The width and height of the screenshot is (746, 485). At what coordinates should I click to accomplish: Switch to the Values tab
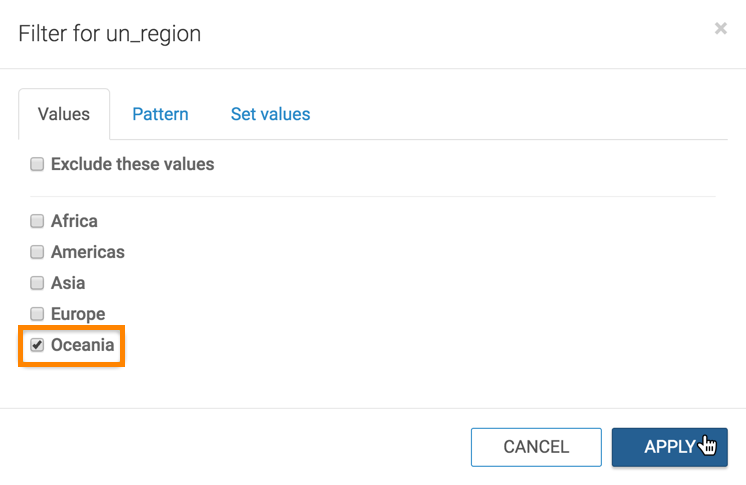(x=64, y=114)
